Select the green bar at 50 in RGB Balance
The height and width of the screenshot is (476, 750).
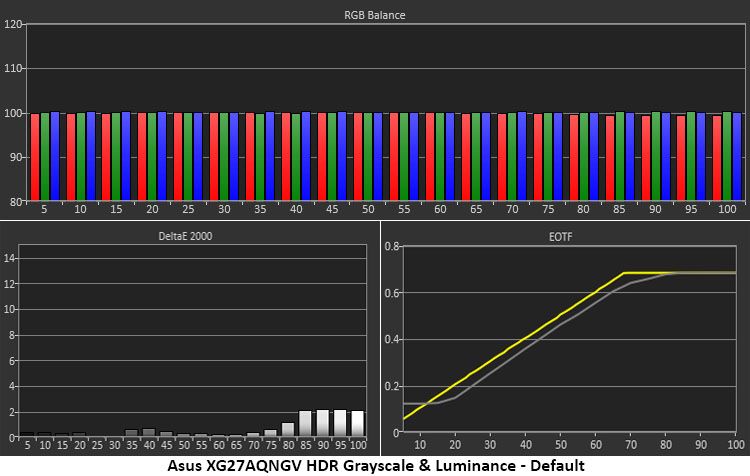[368, 156]
